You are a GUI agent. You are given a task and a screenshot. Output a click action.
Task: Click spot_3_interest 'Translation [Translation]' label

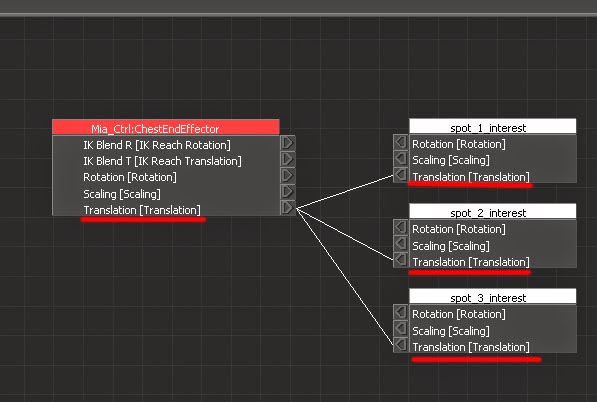click(471, 347)
